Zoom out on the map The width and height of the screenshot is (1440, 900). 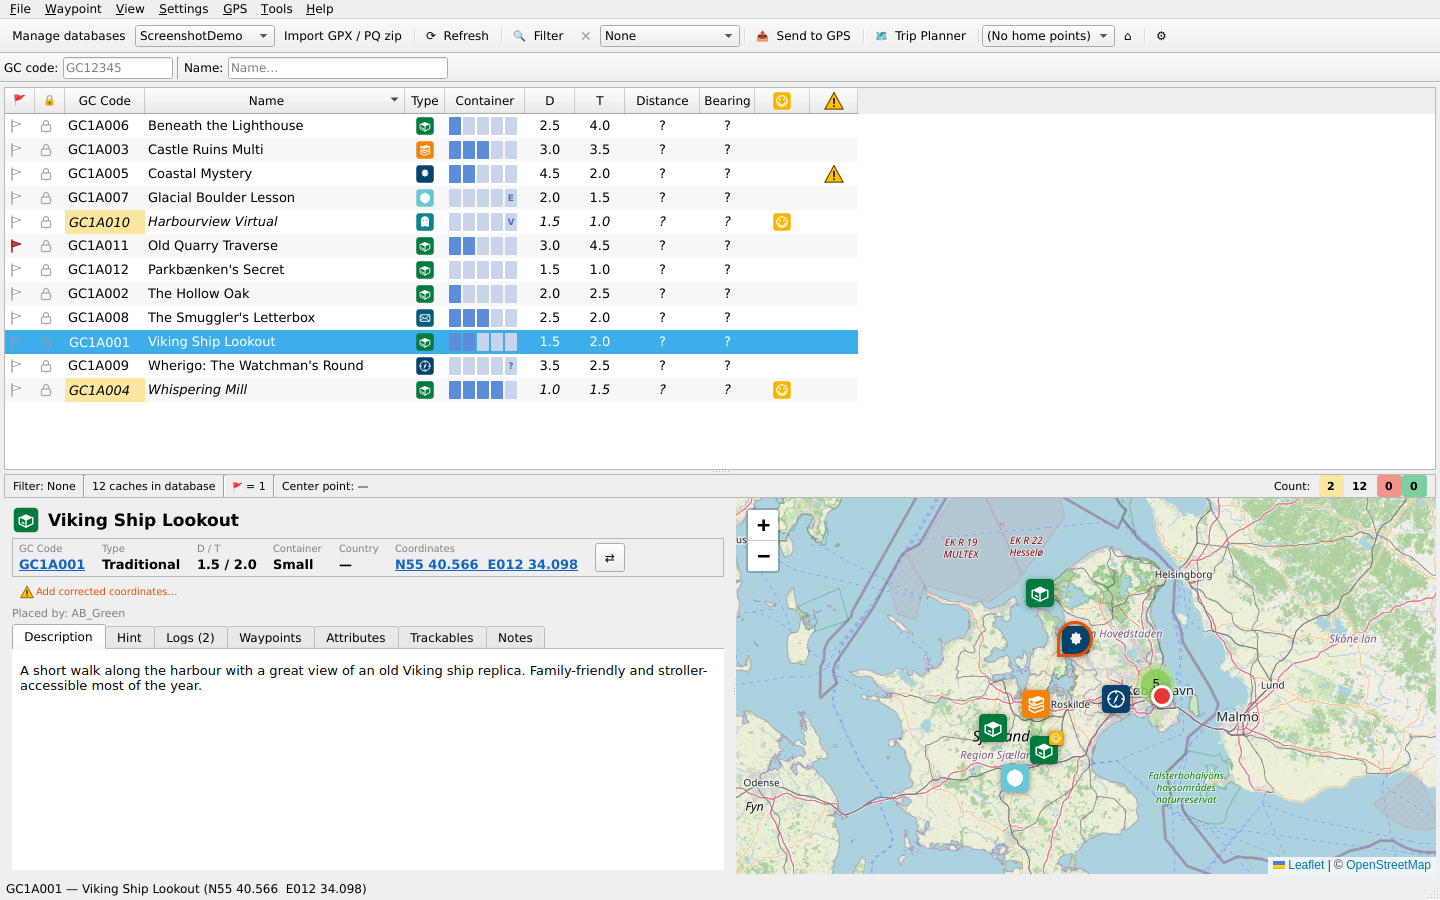pos(763,555)
